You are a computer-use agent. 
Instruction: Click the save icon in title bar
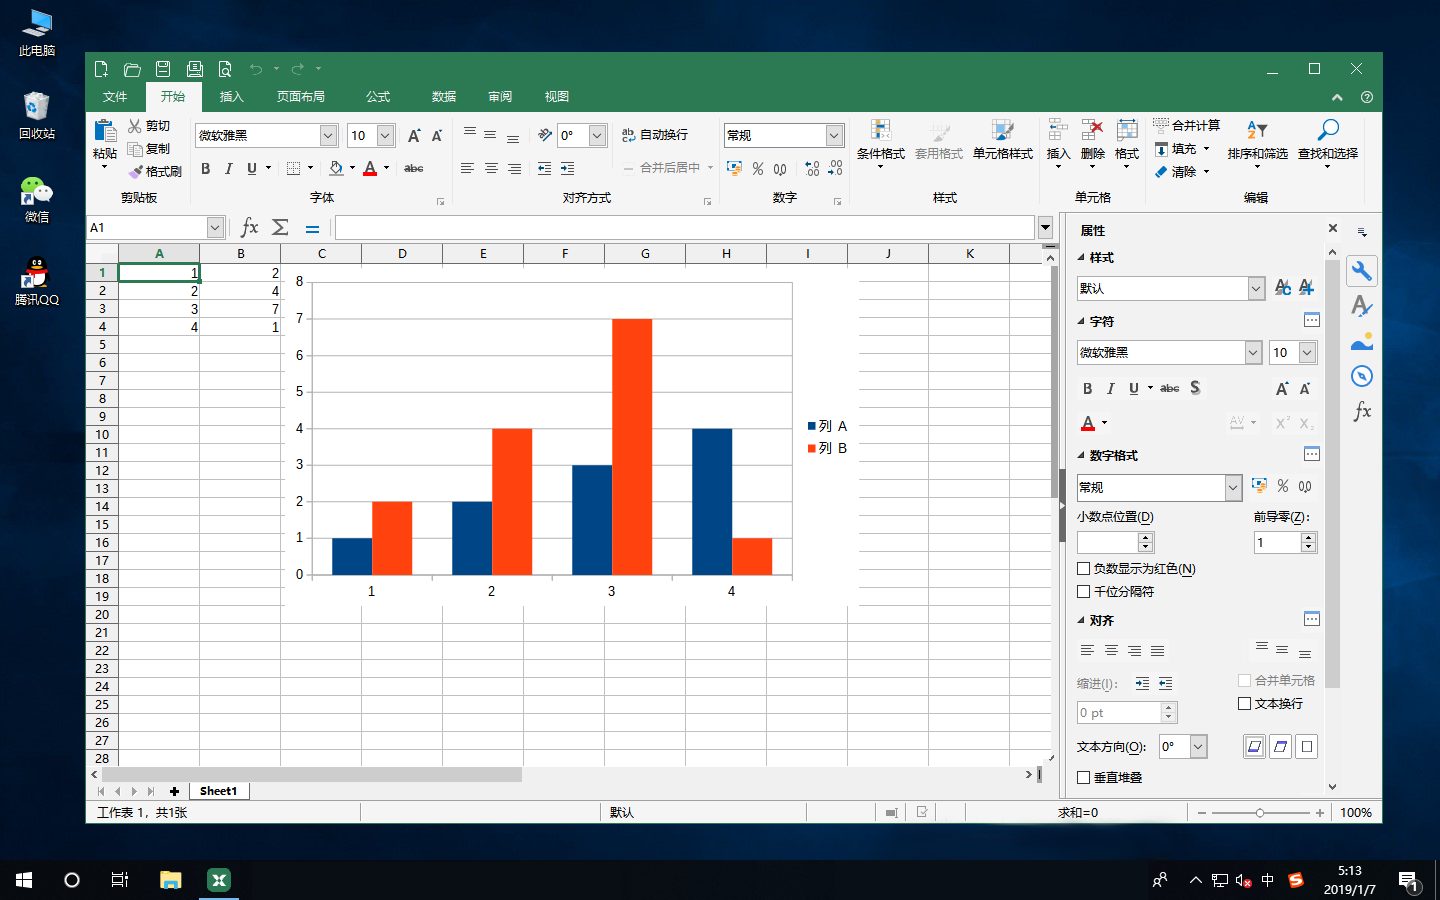(163, 69)
